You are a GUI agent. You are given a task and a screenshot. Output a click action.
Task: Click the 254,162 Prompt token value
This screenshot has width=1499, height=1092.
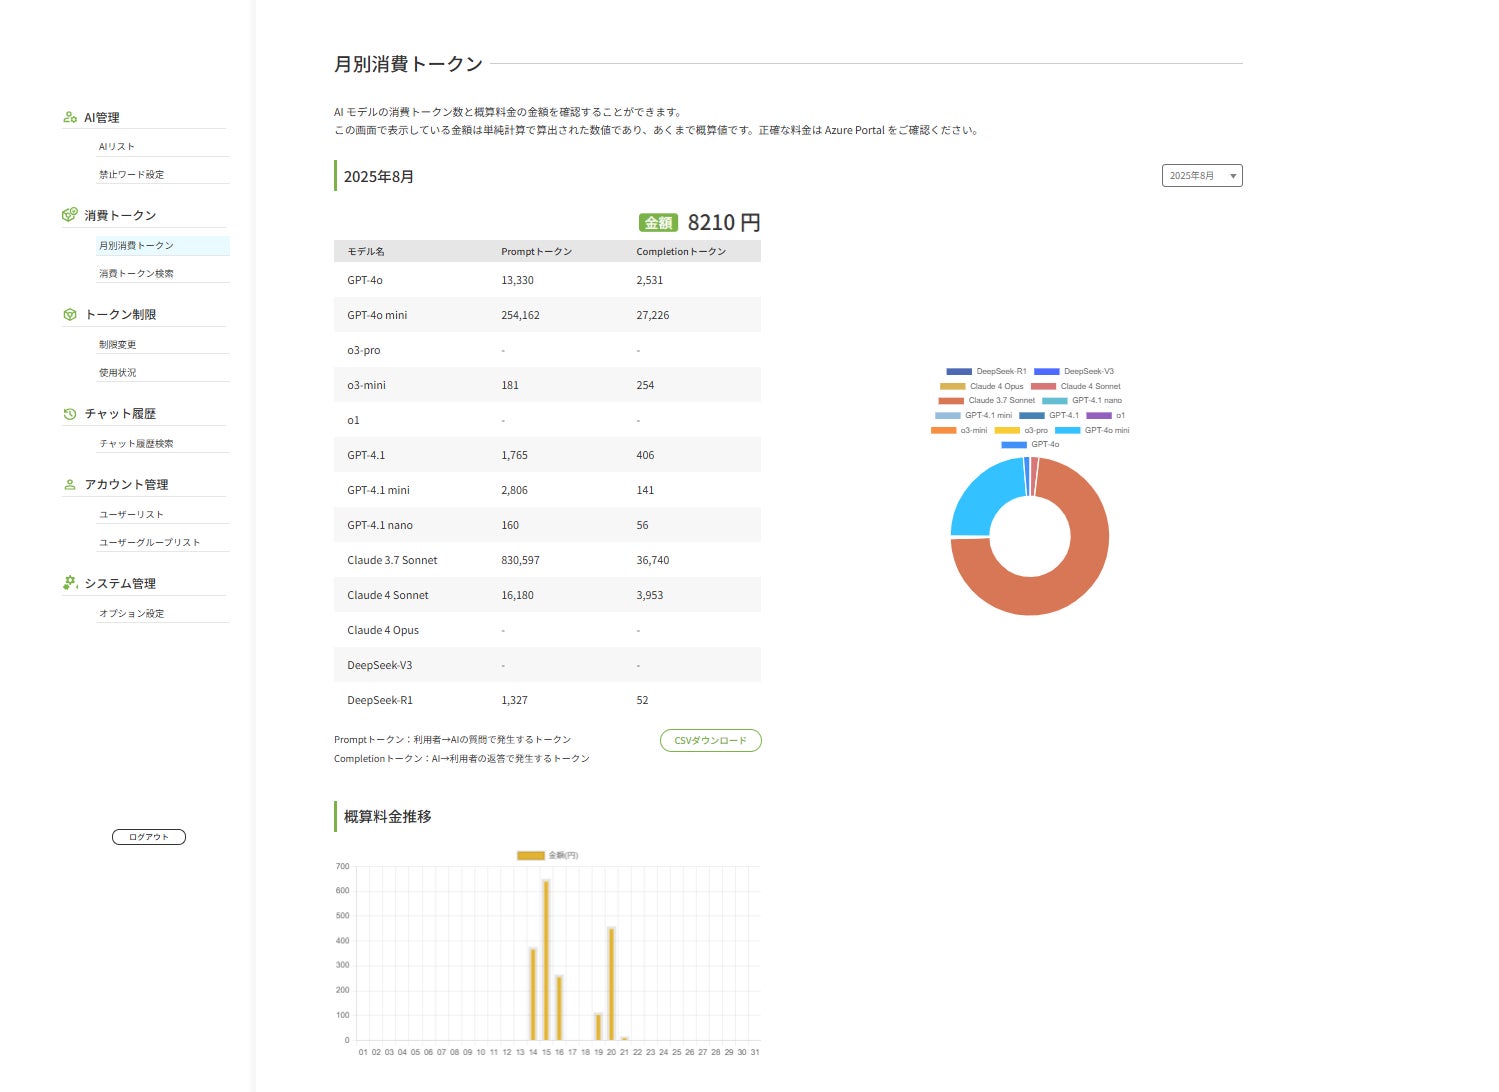coord(520,315)
